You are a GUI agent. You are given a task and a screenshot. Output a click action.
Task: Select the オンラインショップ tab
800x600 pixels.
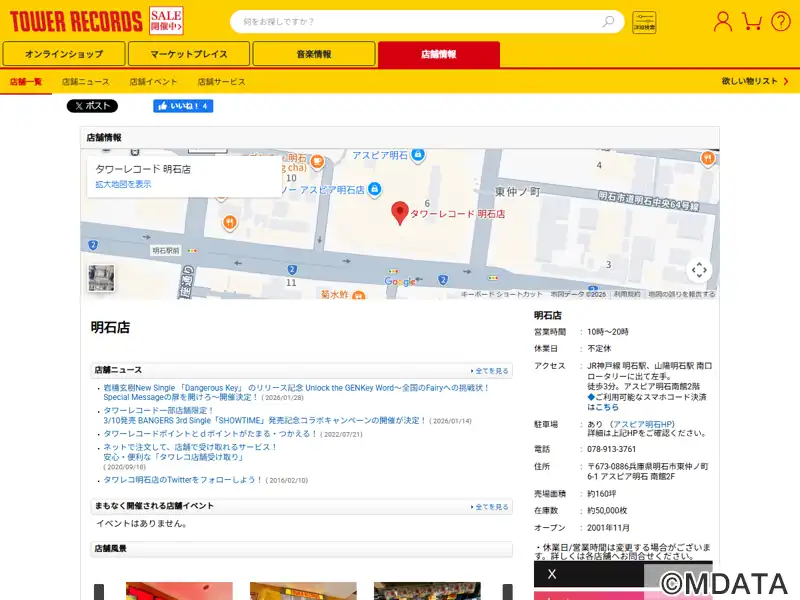64,54
